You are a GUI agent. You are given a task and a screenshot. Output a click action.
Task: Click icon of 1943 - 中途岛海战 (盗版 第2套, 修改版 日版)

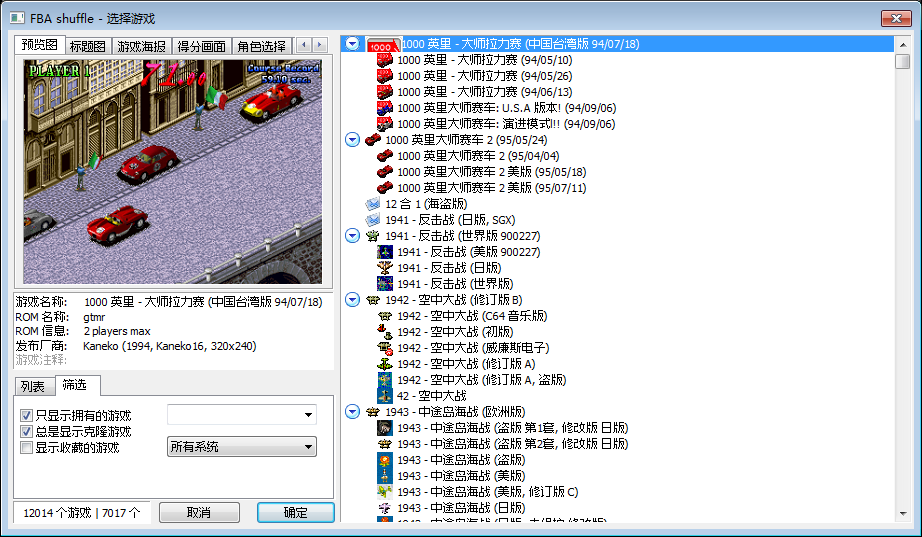[x=385, y=443]
